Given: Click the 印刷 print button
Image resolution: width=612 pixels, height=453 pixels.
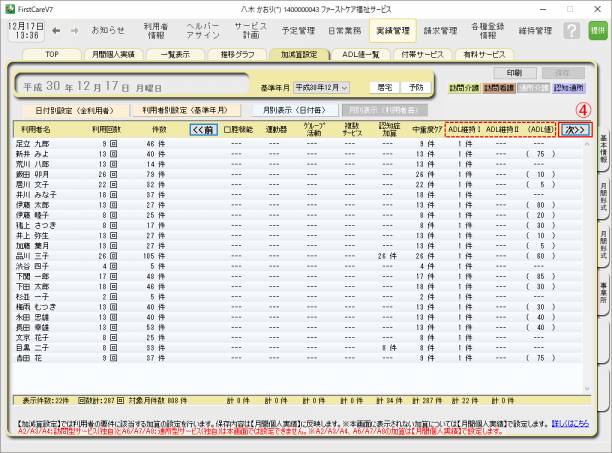Looking at the screenshot, I should point(513,73).
